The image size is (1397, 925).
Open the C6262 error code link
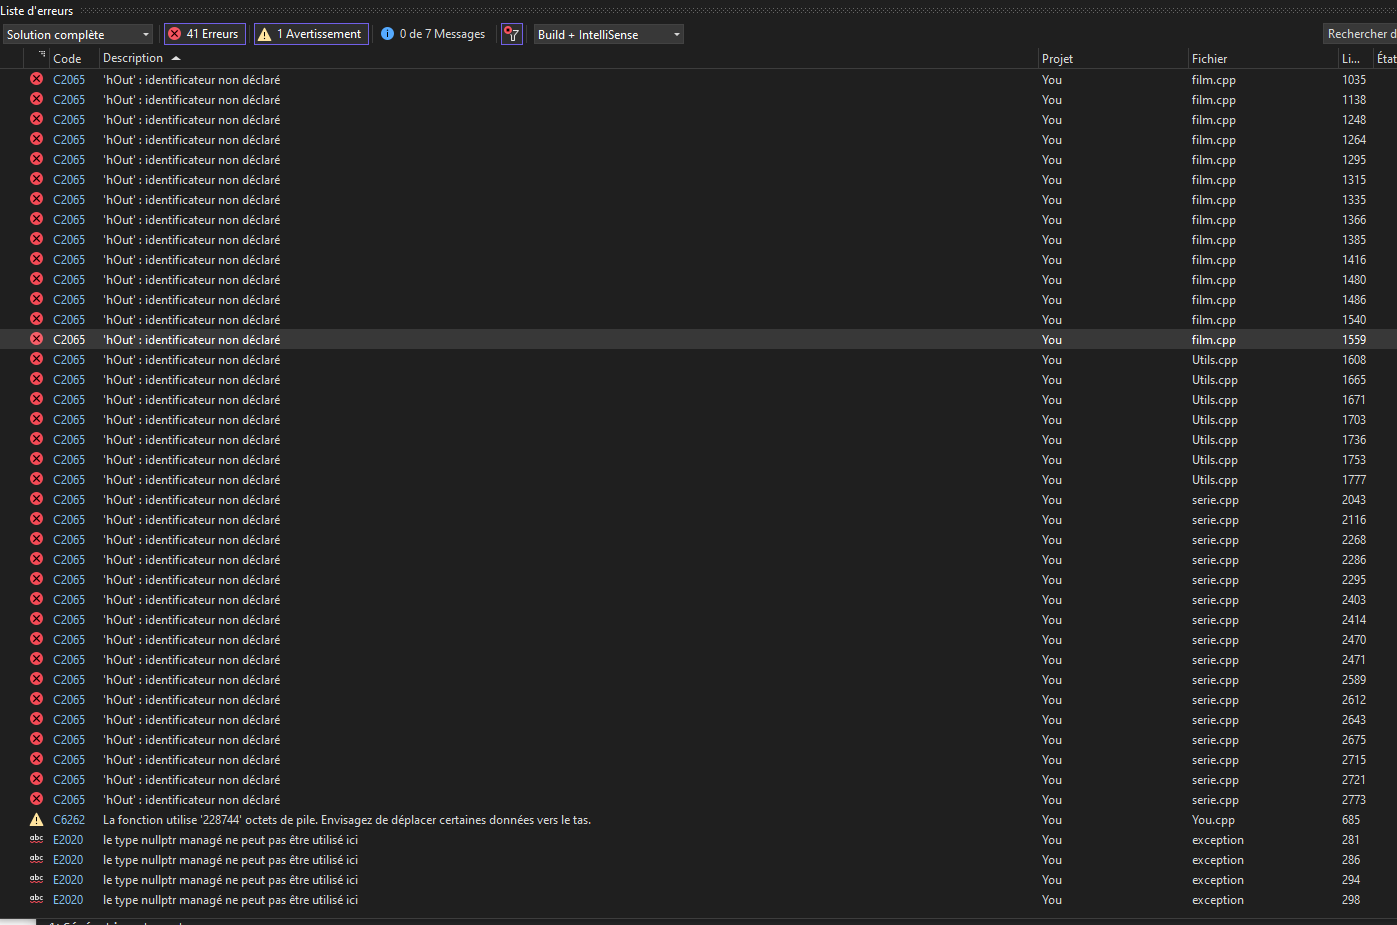69,820
